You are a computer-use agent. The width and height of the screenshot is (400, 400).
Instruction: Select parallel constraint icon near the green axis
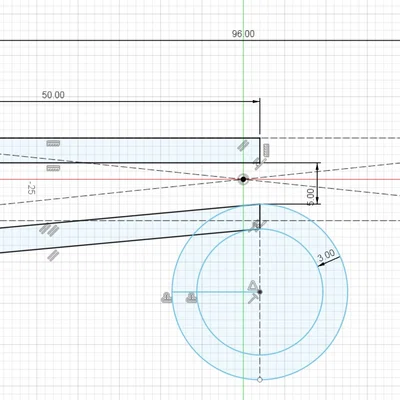tap(243, 146)
